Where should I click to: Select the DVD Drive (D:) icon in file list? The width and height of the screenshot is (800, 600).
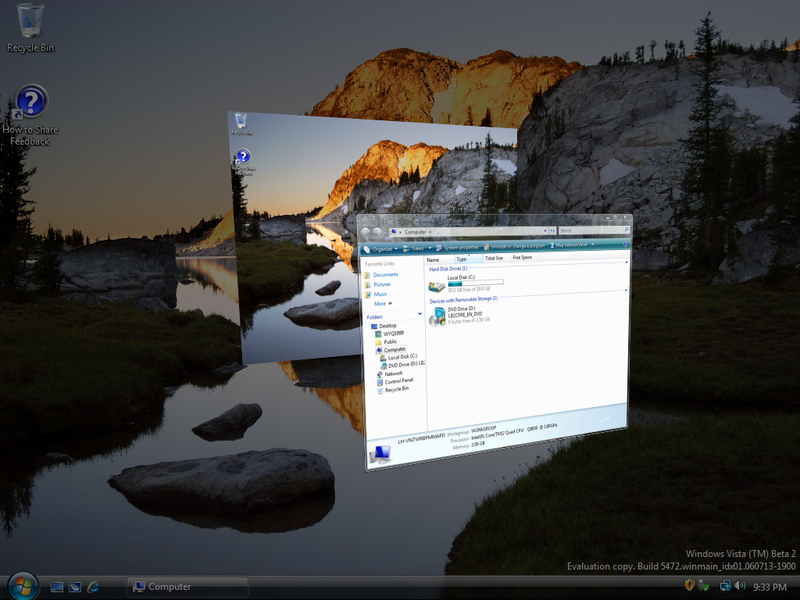pos(438,316)
